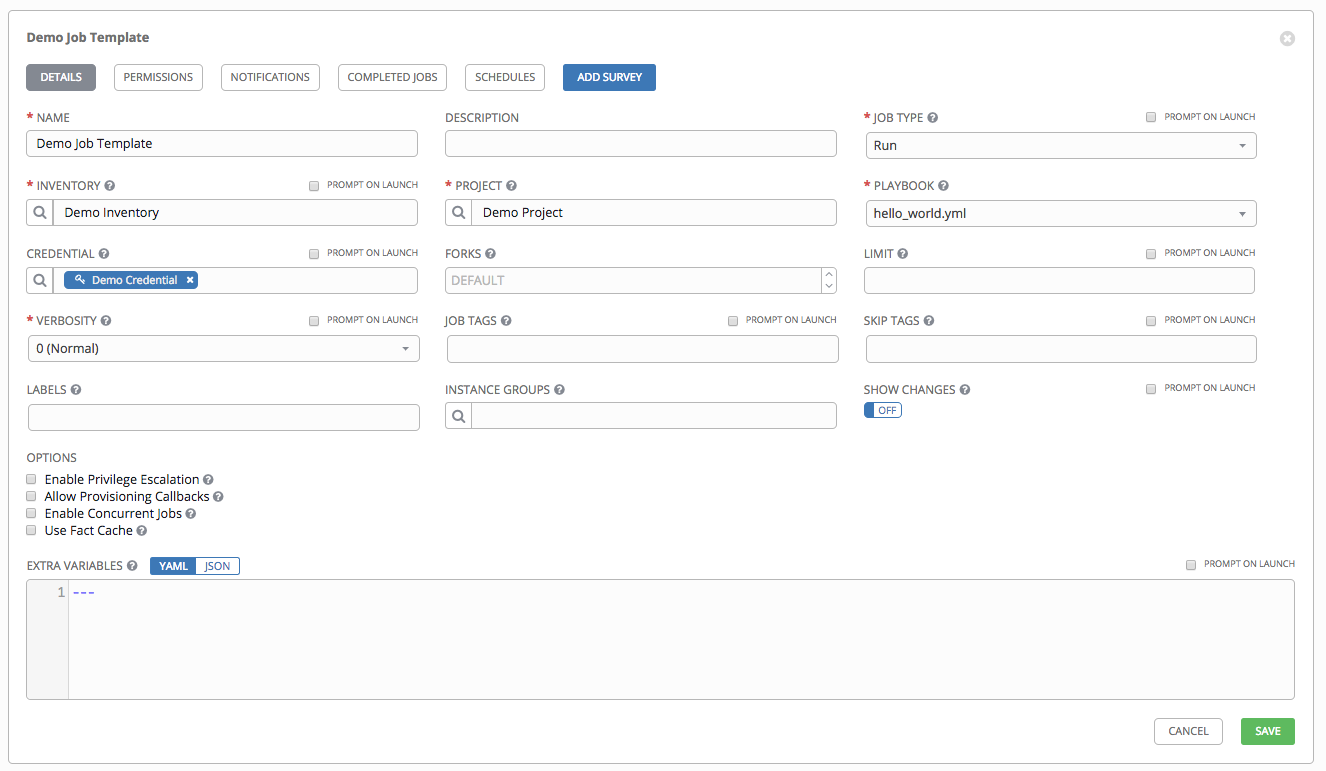1326x771 pixels.
Task: Enable Privilege Escalation checkbox
Action: [32, 479]
